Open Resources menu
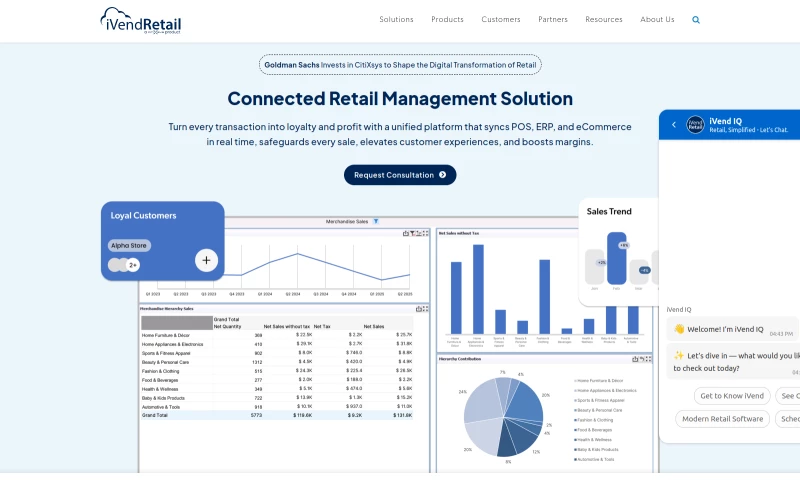Image resolution: width=800 pixels, height=480 pixels. pyautogui.click(x=604, y=19)
